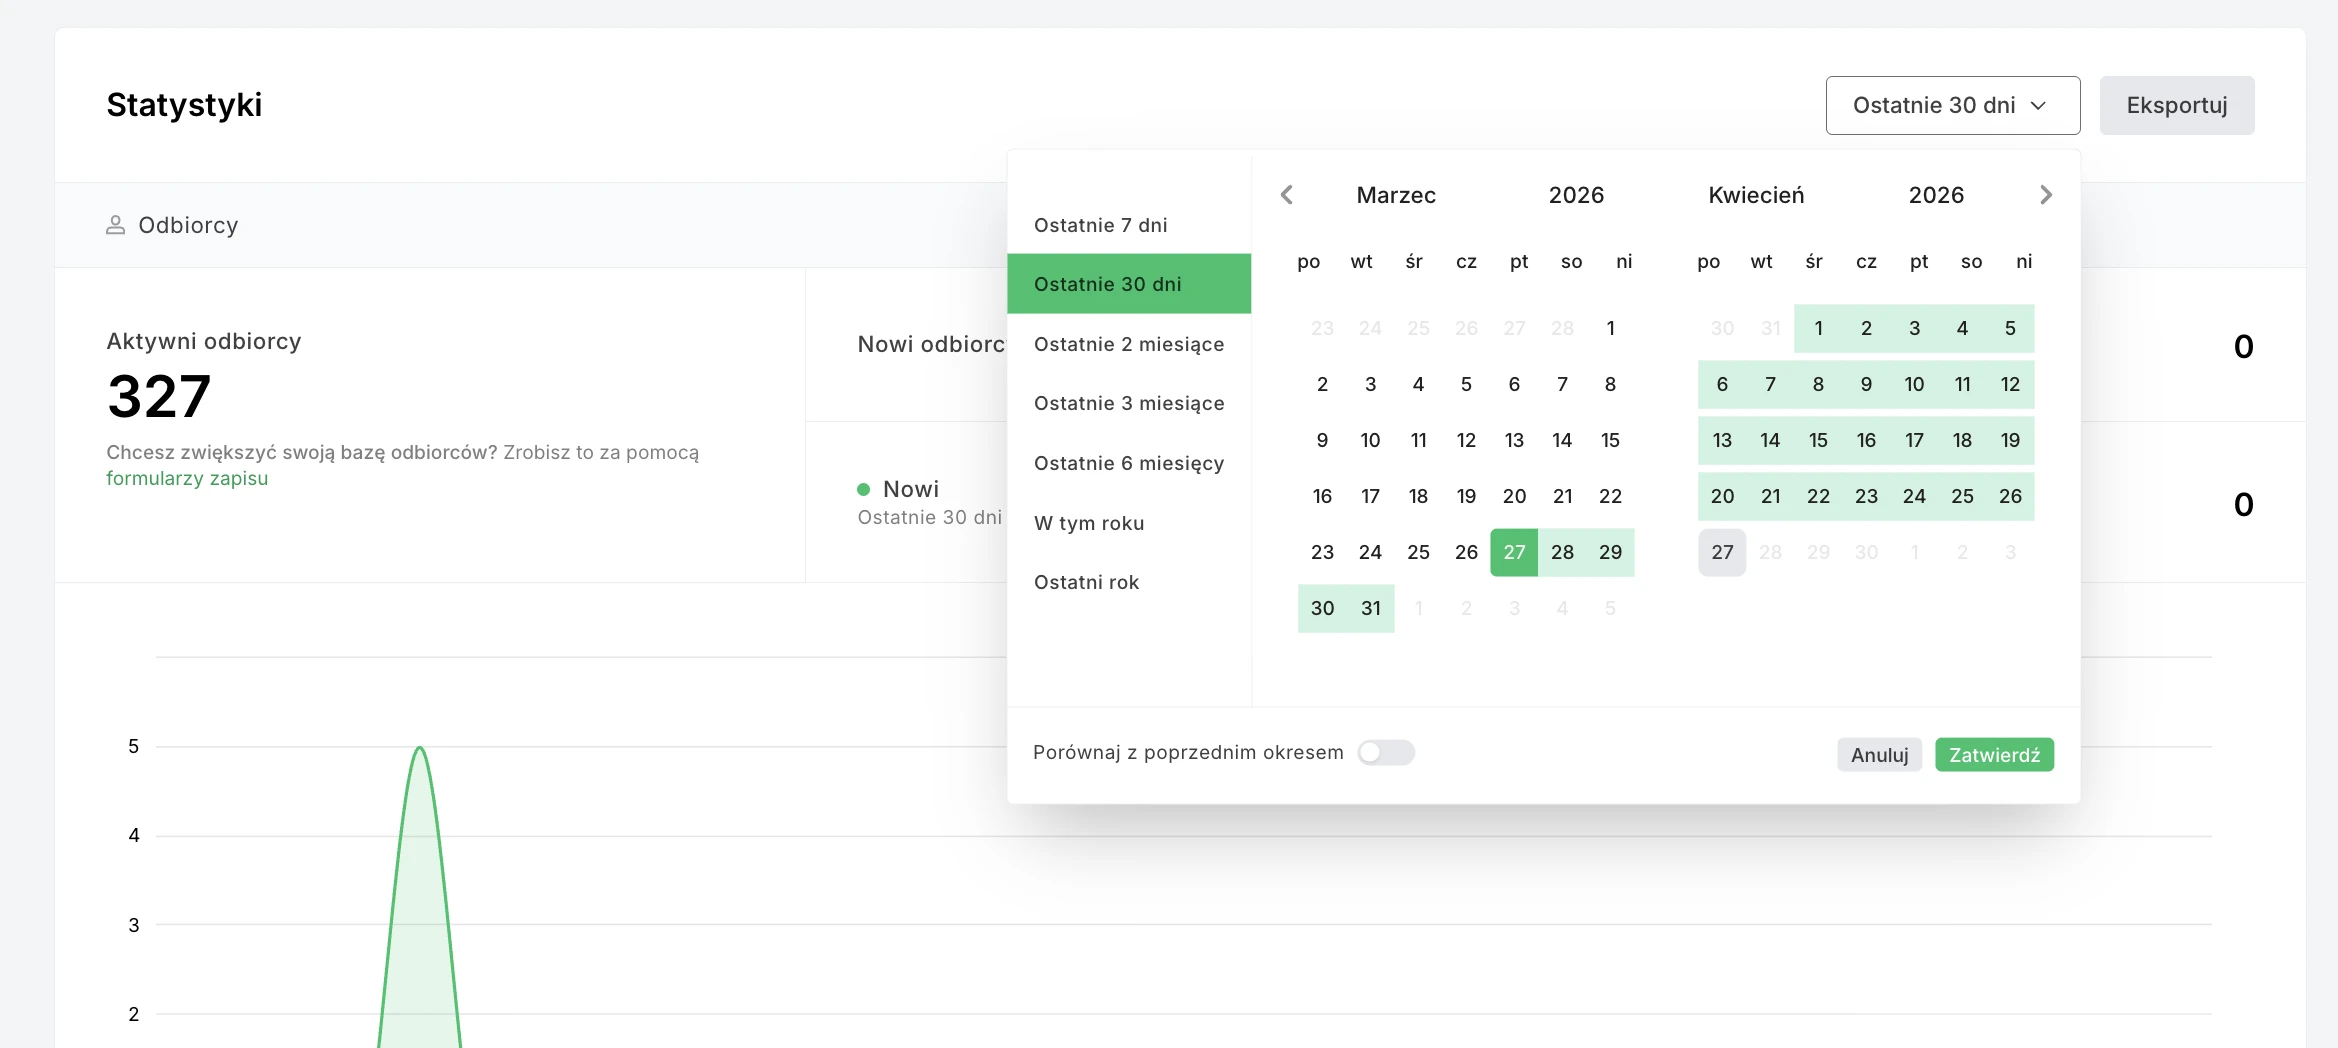The image size is (2338, 1048).
Task: Click March 15 in Marzec calendar
Action: 1610,440
